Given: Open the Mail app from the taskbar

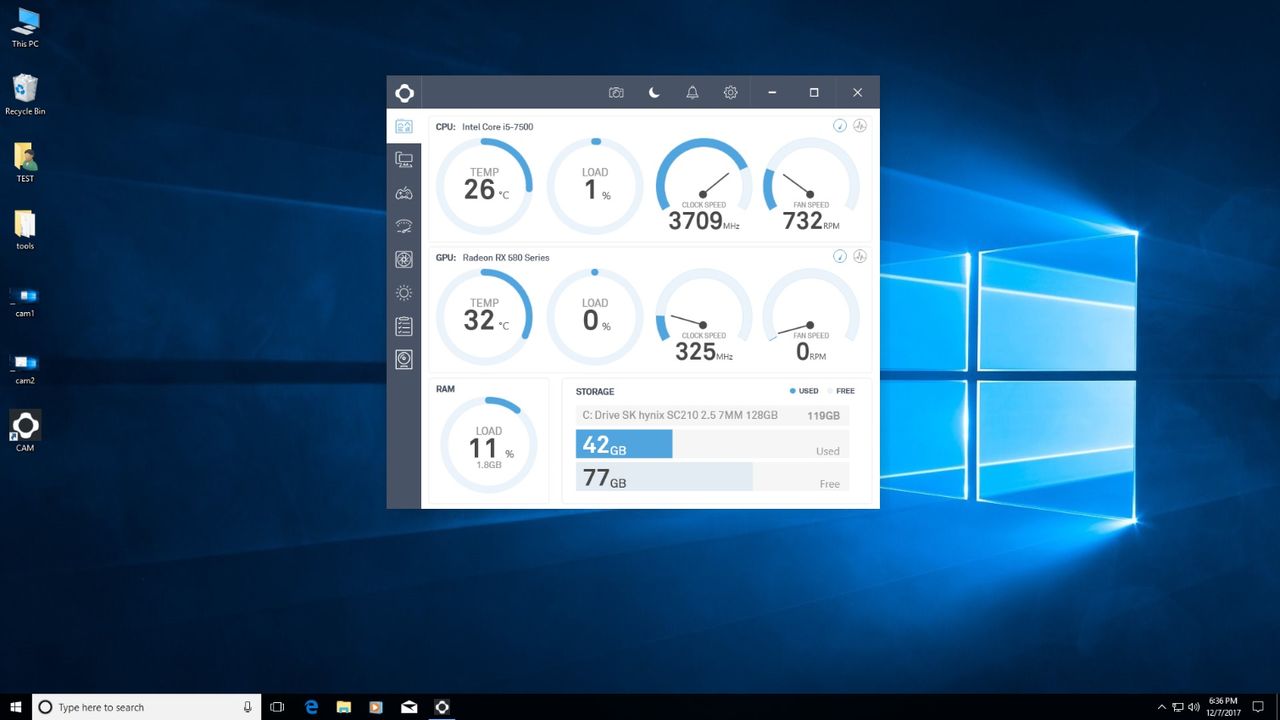Looking at the screenshot, I should 409,707.
